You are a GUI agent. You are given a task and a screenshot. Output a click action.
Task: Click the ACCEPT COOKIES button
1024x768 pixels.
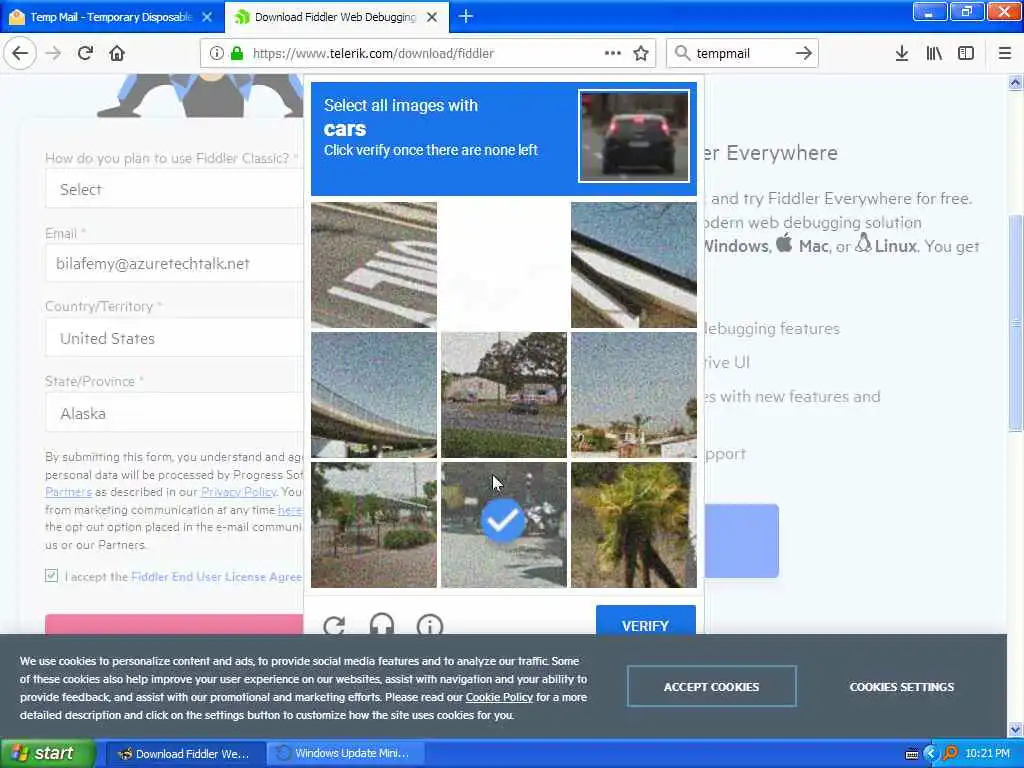711,686
